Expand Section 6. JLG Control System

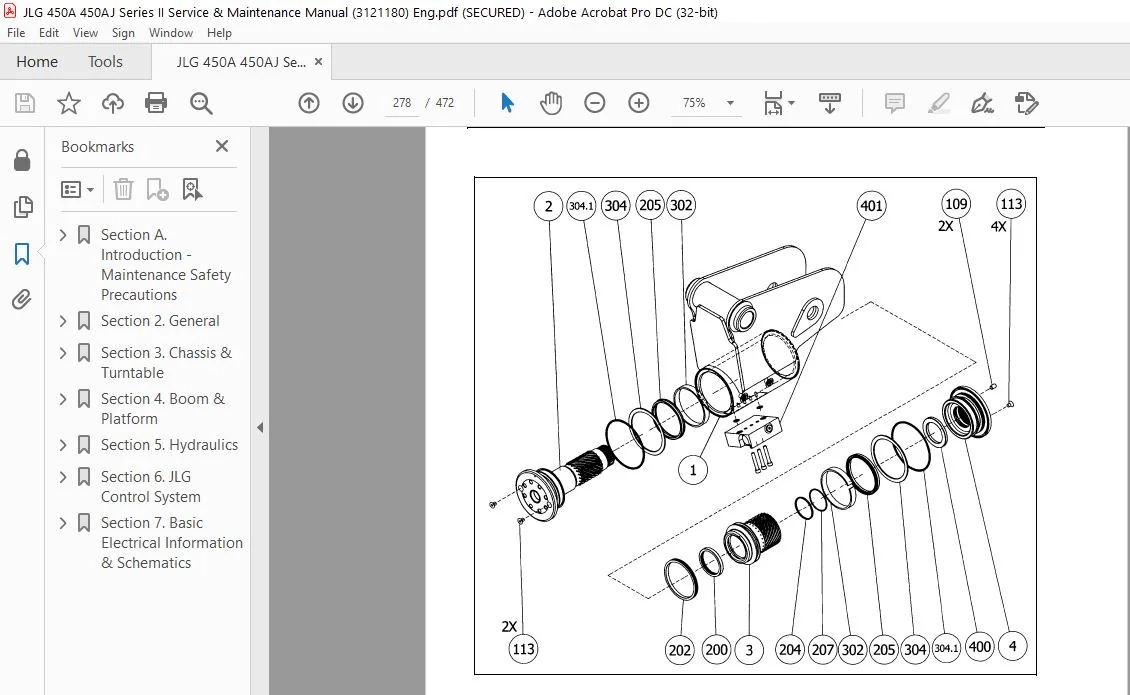coord(63,477)
